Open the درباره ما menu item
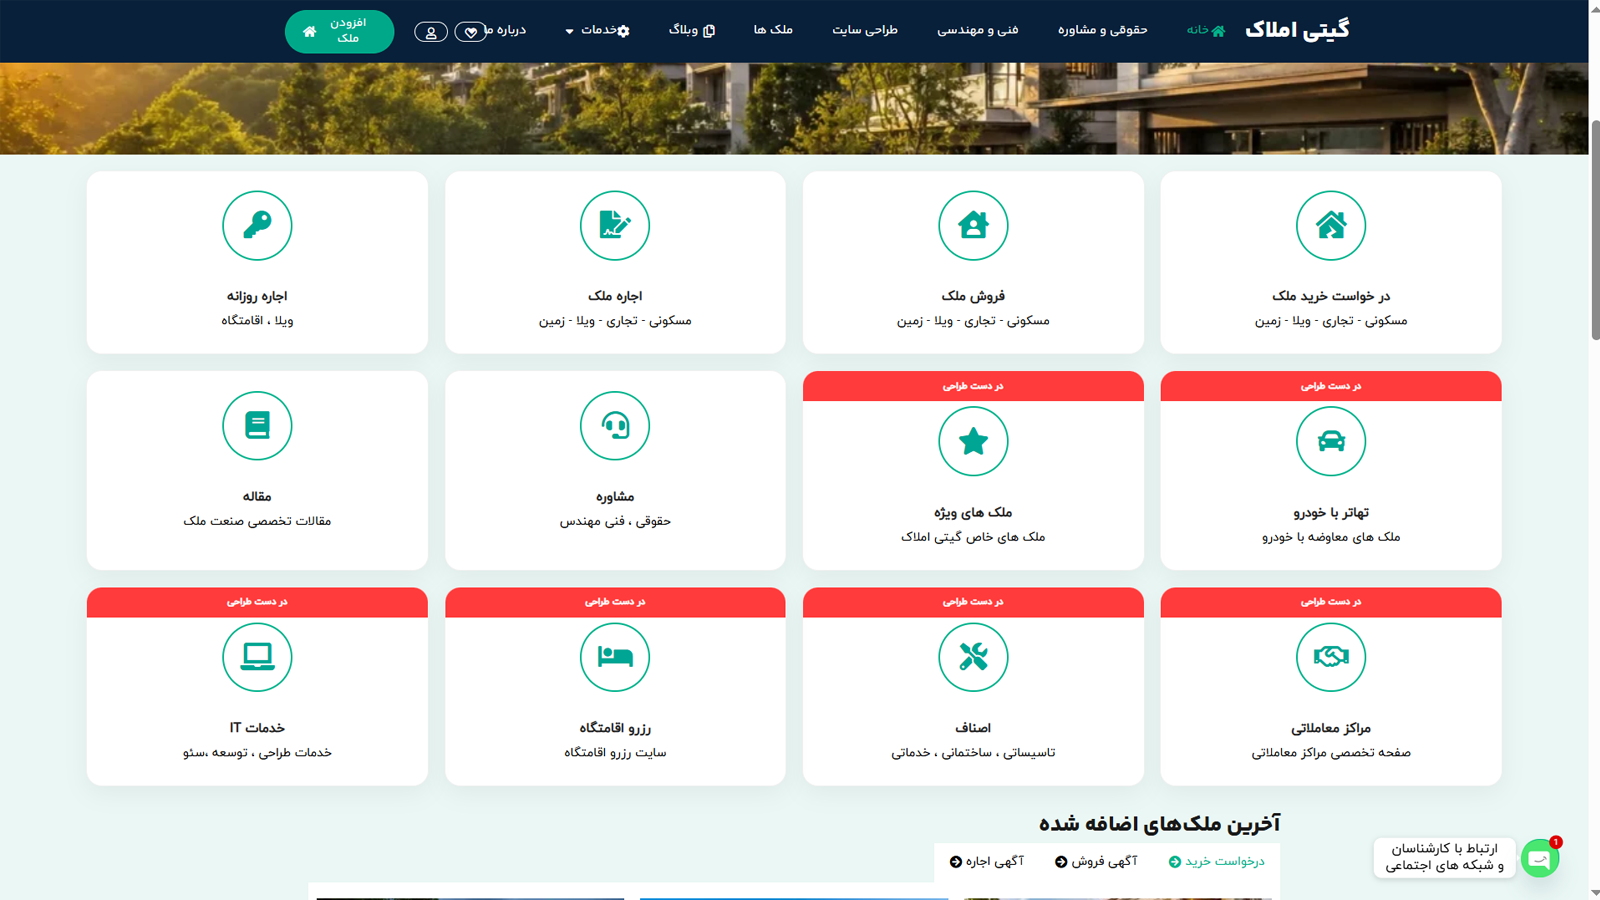This screenshot has width=1600, height=900. point(506,30)
